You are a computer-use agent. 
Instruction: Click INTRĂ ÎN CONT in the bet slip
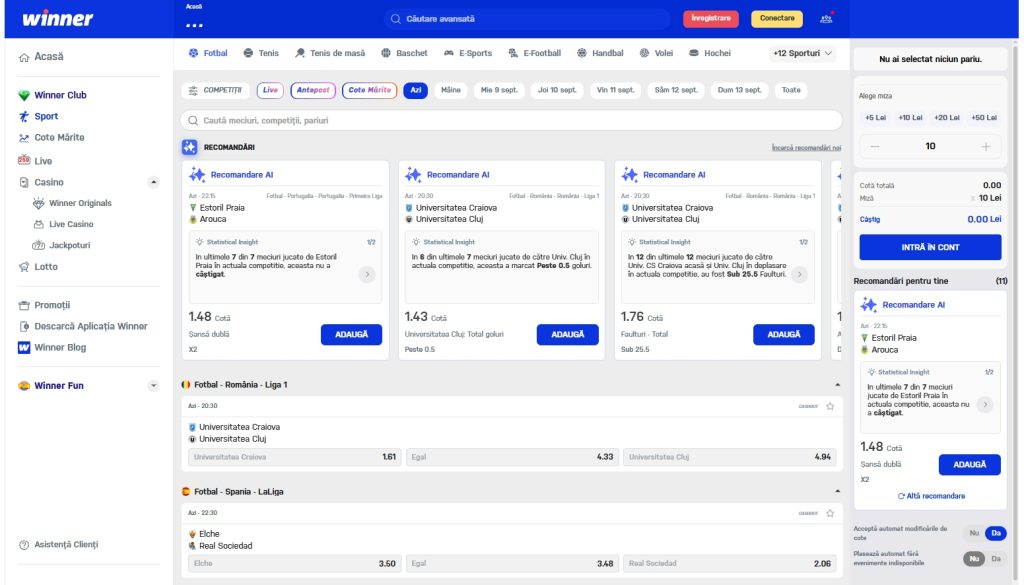[x=930, y=247]
